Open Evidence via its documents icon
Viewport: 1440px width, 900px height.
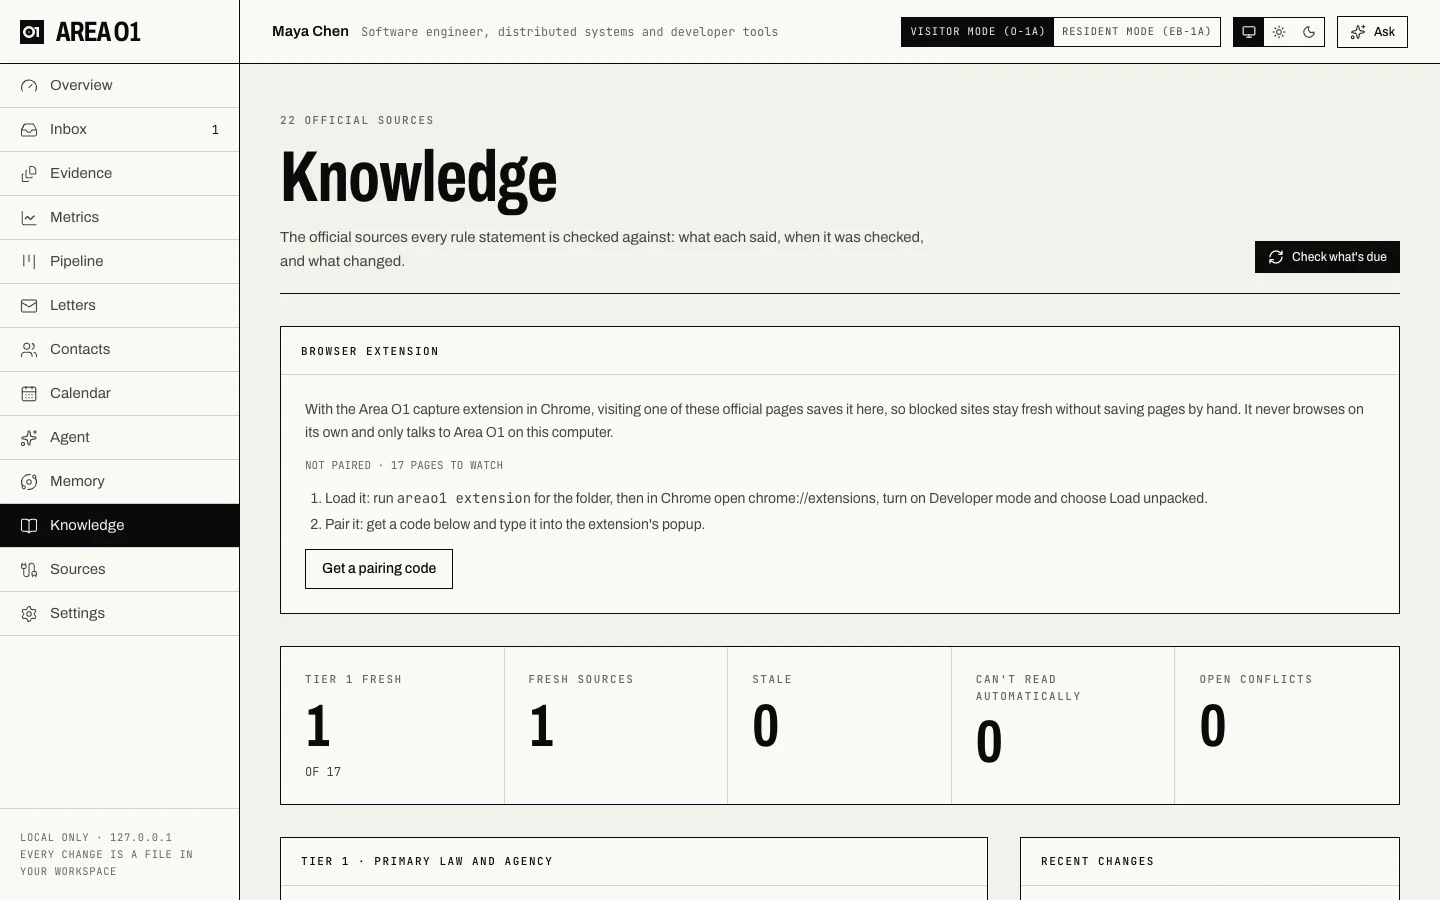[x=29, y=174]
